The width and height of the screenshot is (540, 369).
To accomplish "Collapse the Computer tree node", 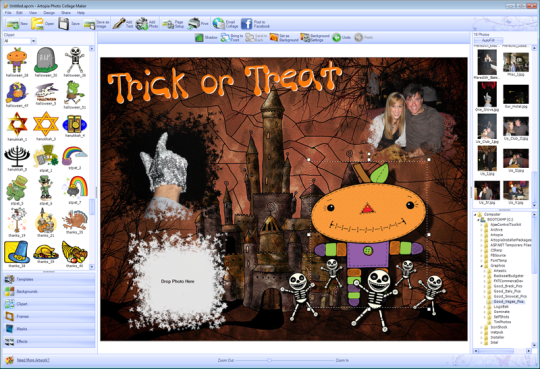I will click(476, 214).
